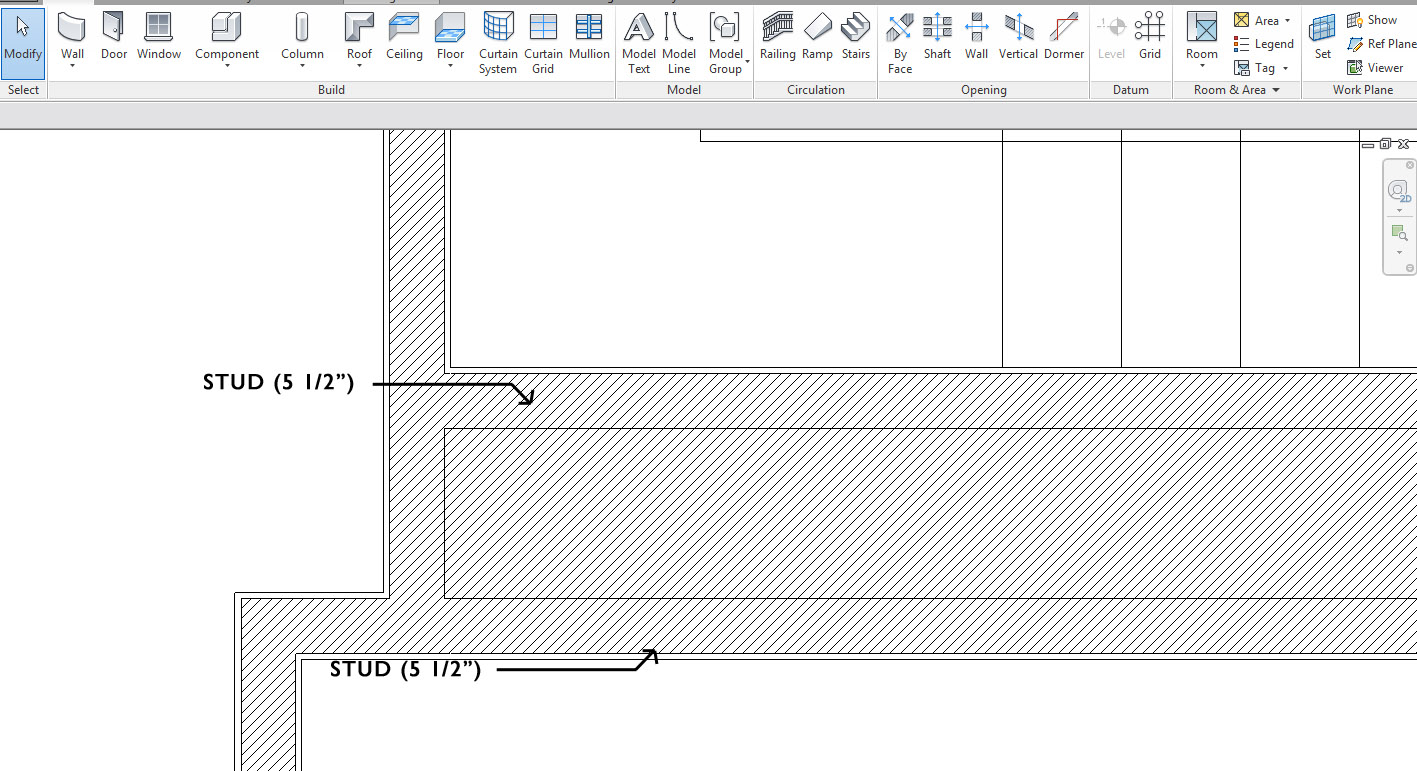The height and width of the screenshot is (771, 1417).
Task: Select the Curtain Grid tool
Action: tap(543, 43)
